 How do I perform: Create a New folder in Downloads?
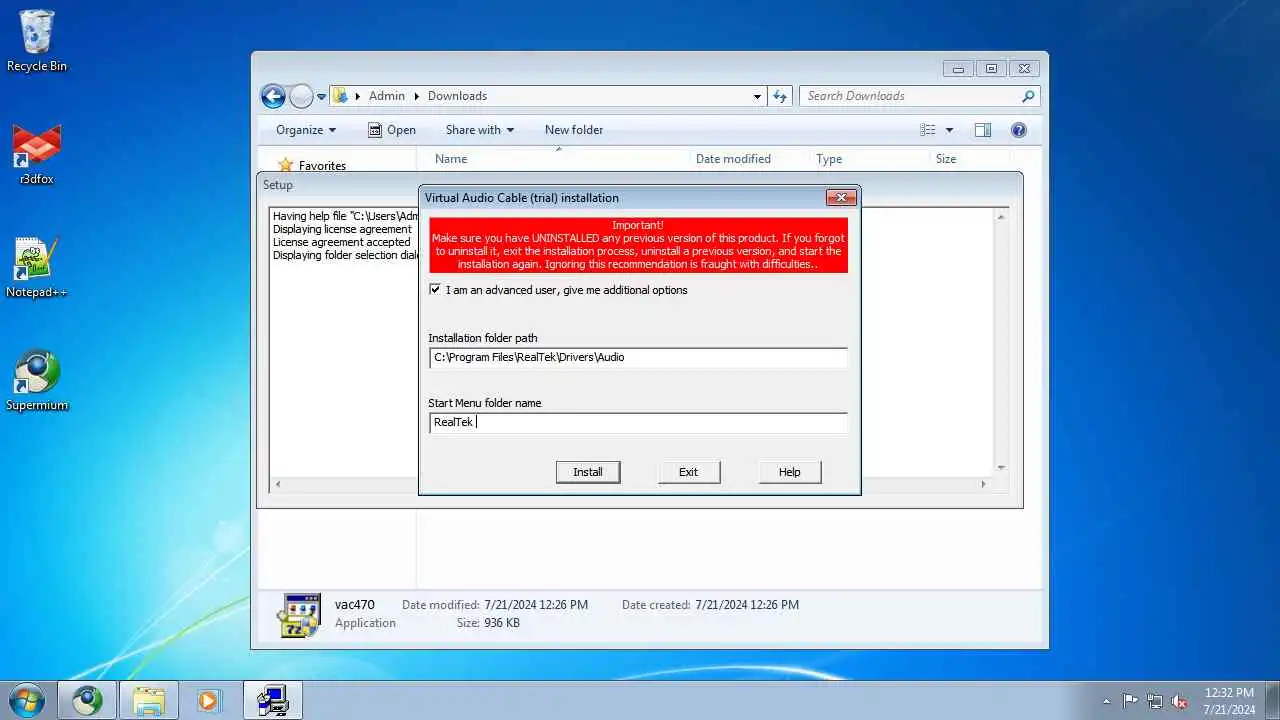574,130
